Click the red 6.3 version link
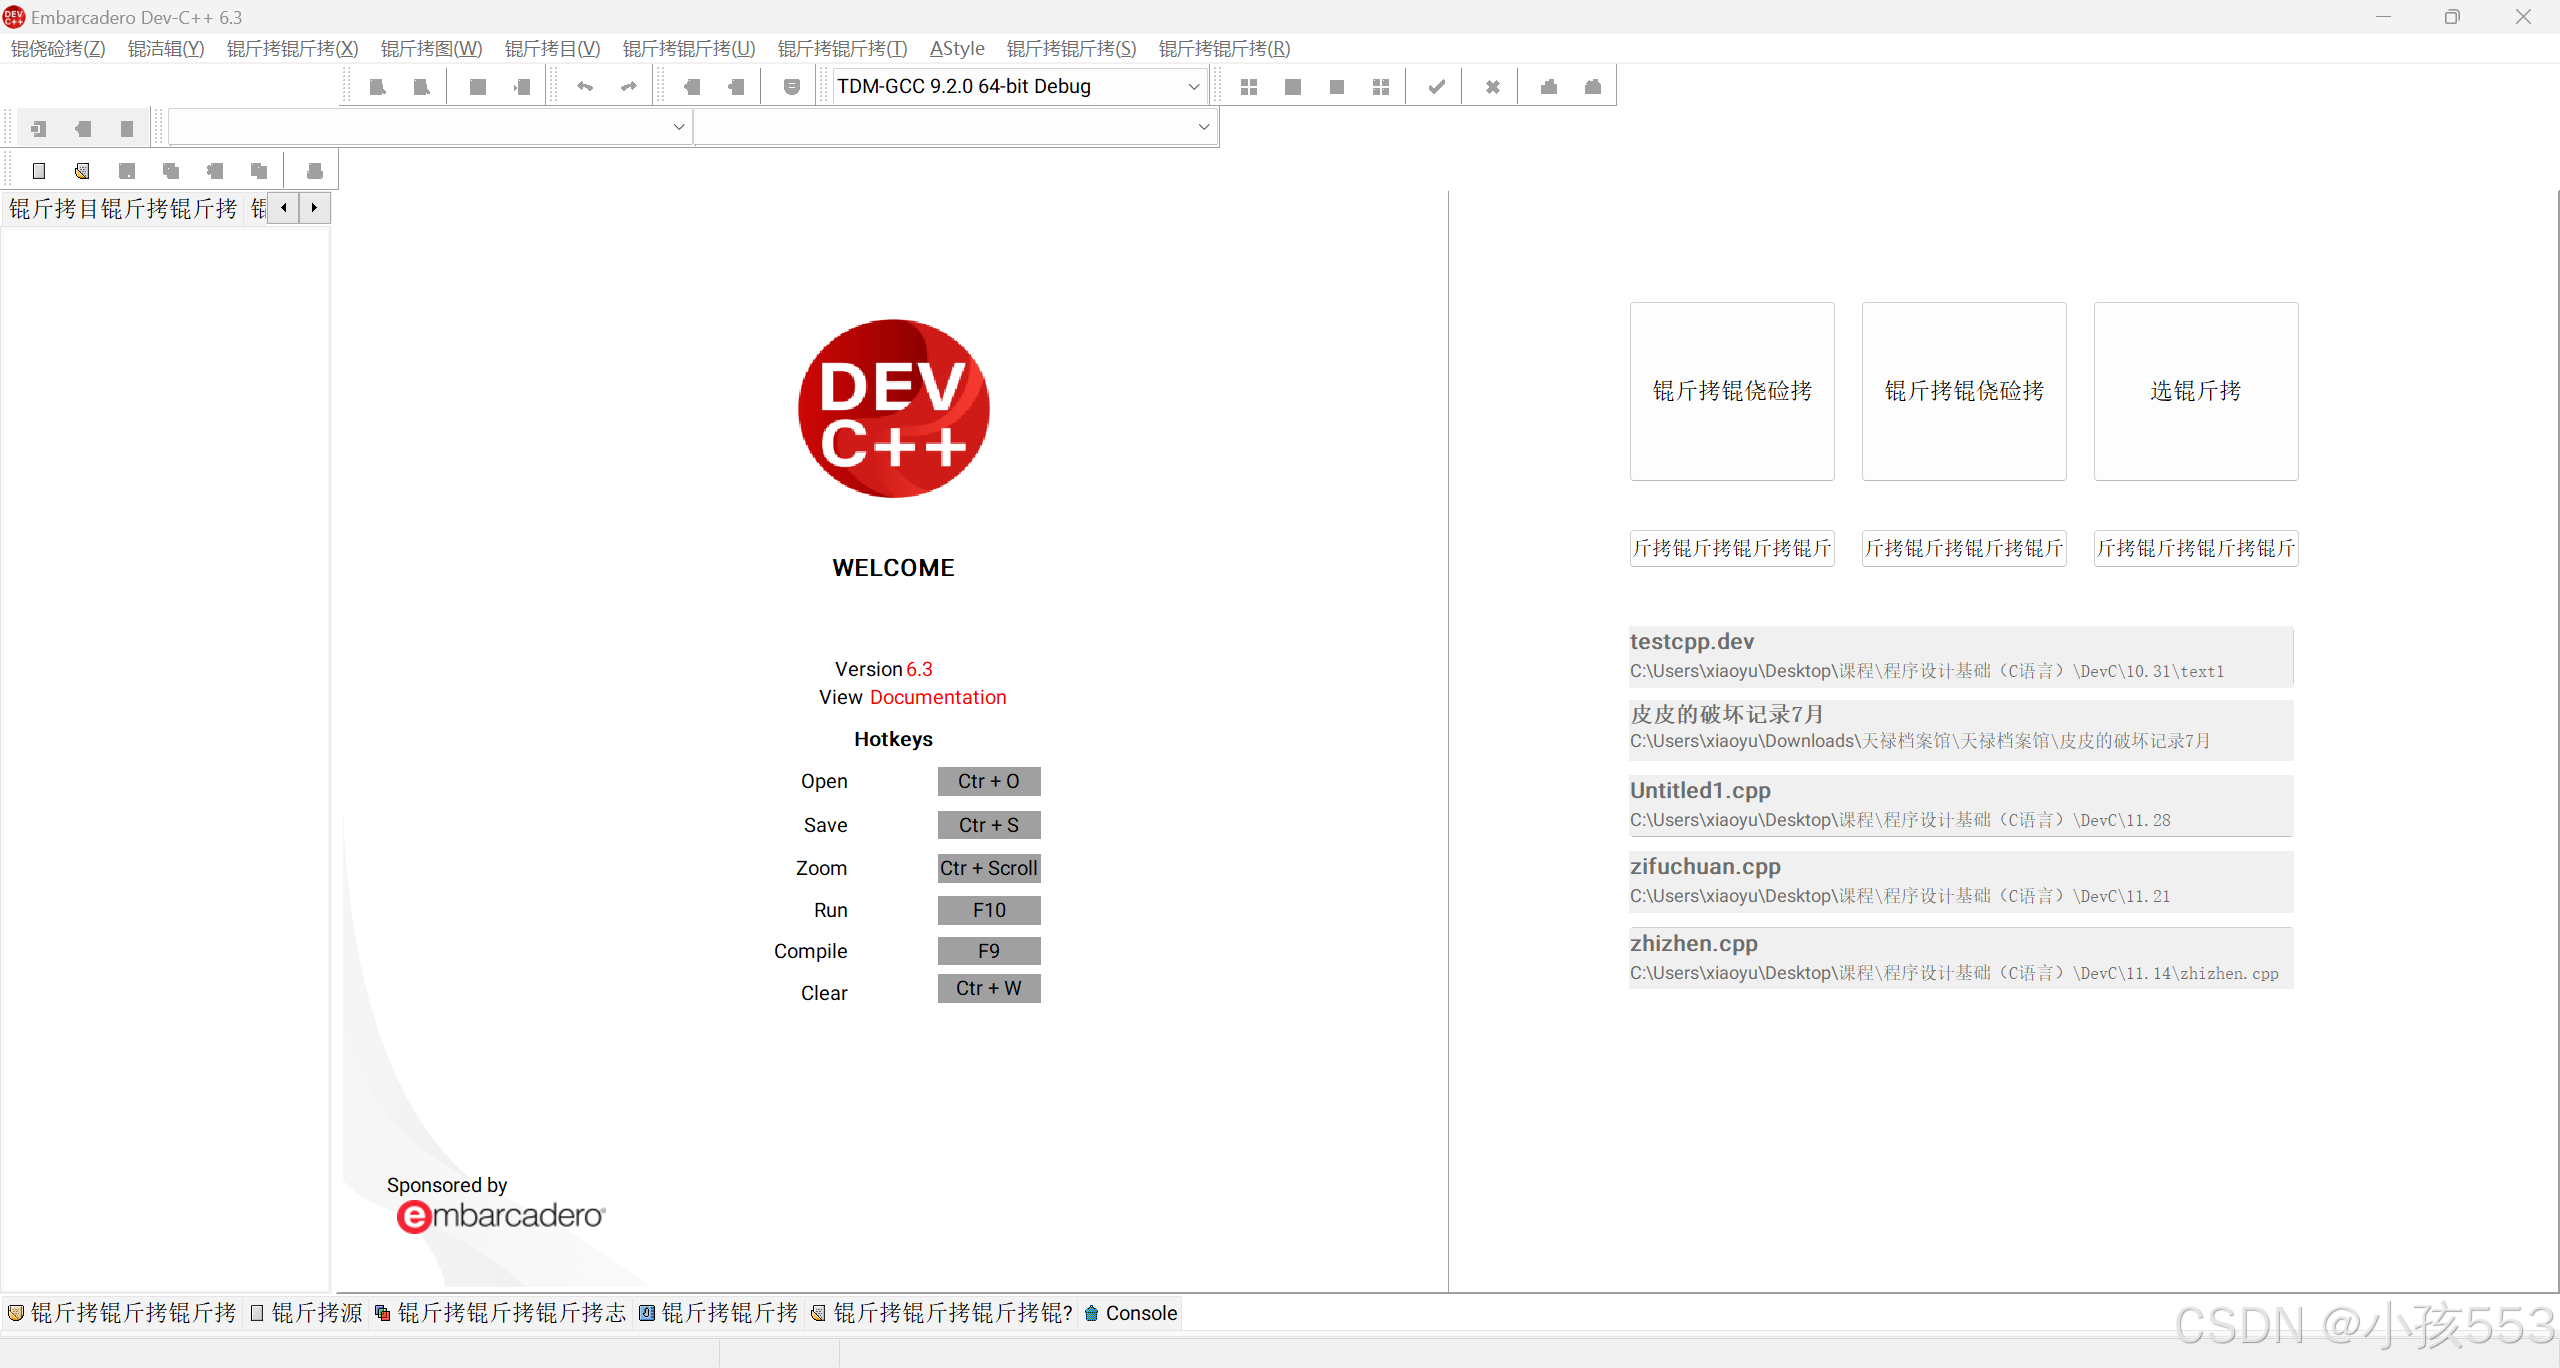The width and height of the screenshot is (2560, 1368). click(x=919, y=669)
